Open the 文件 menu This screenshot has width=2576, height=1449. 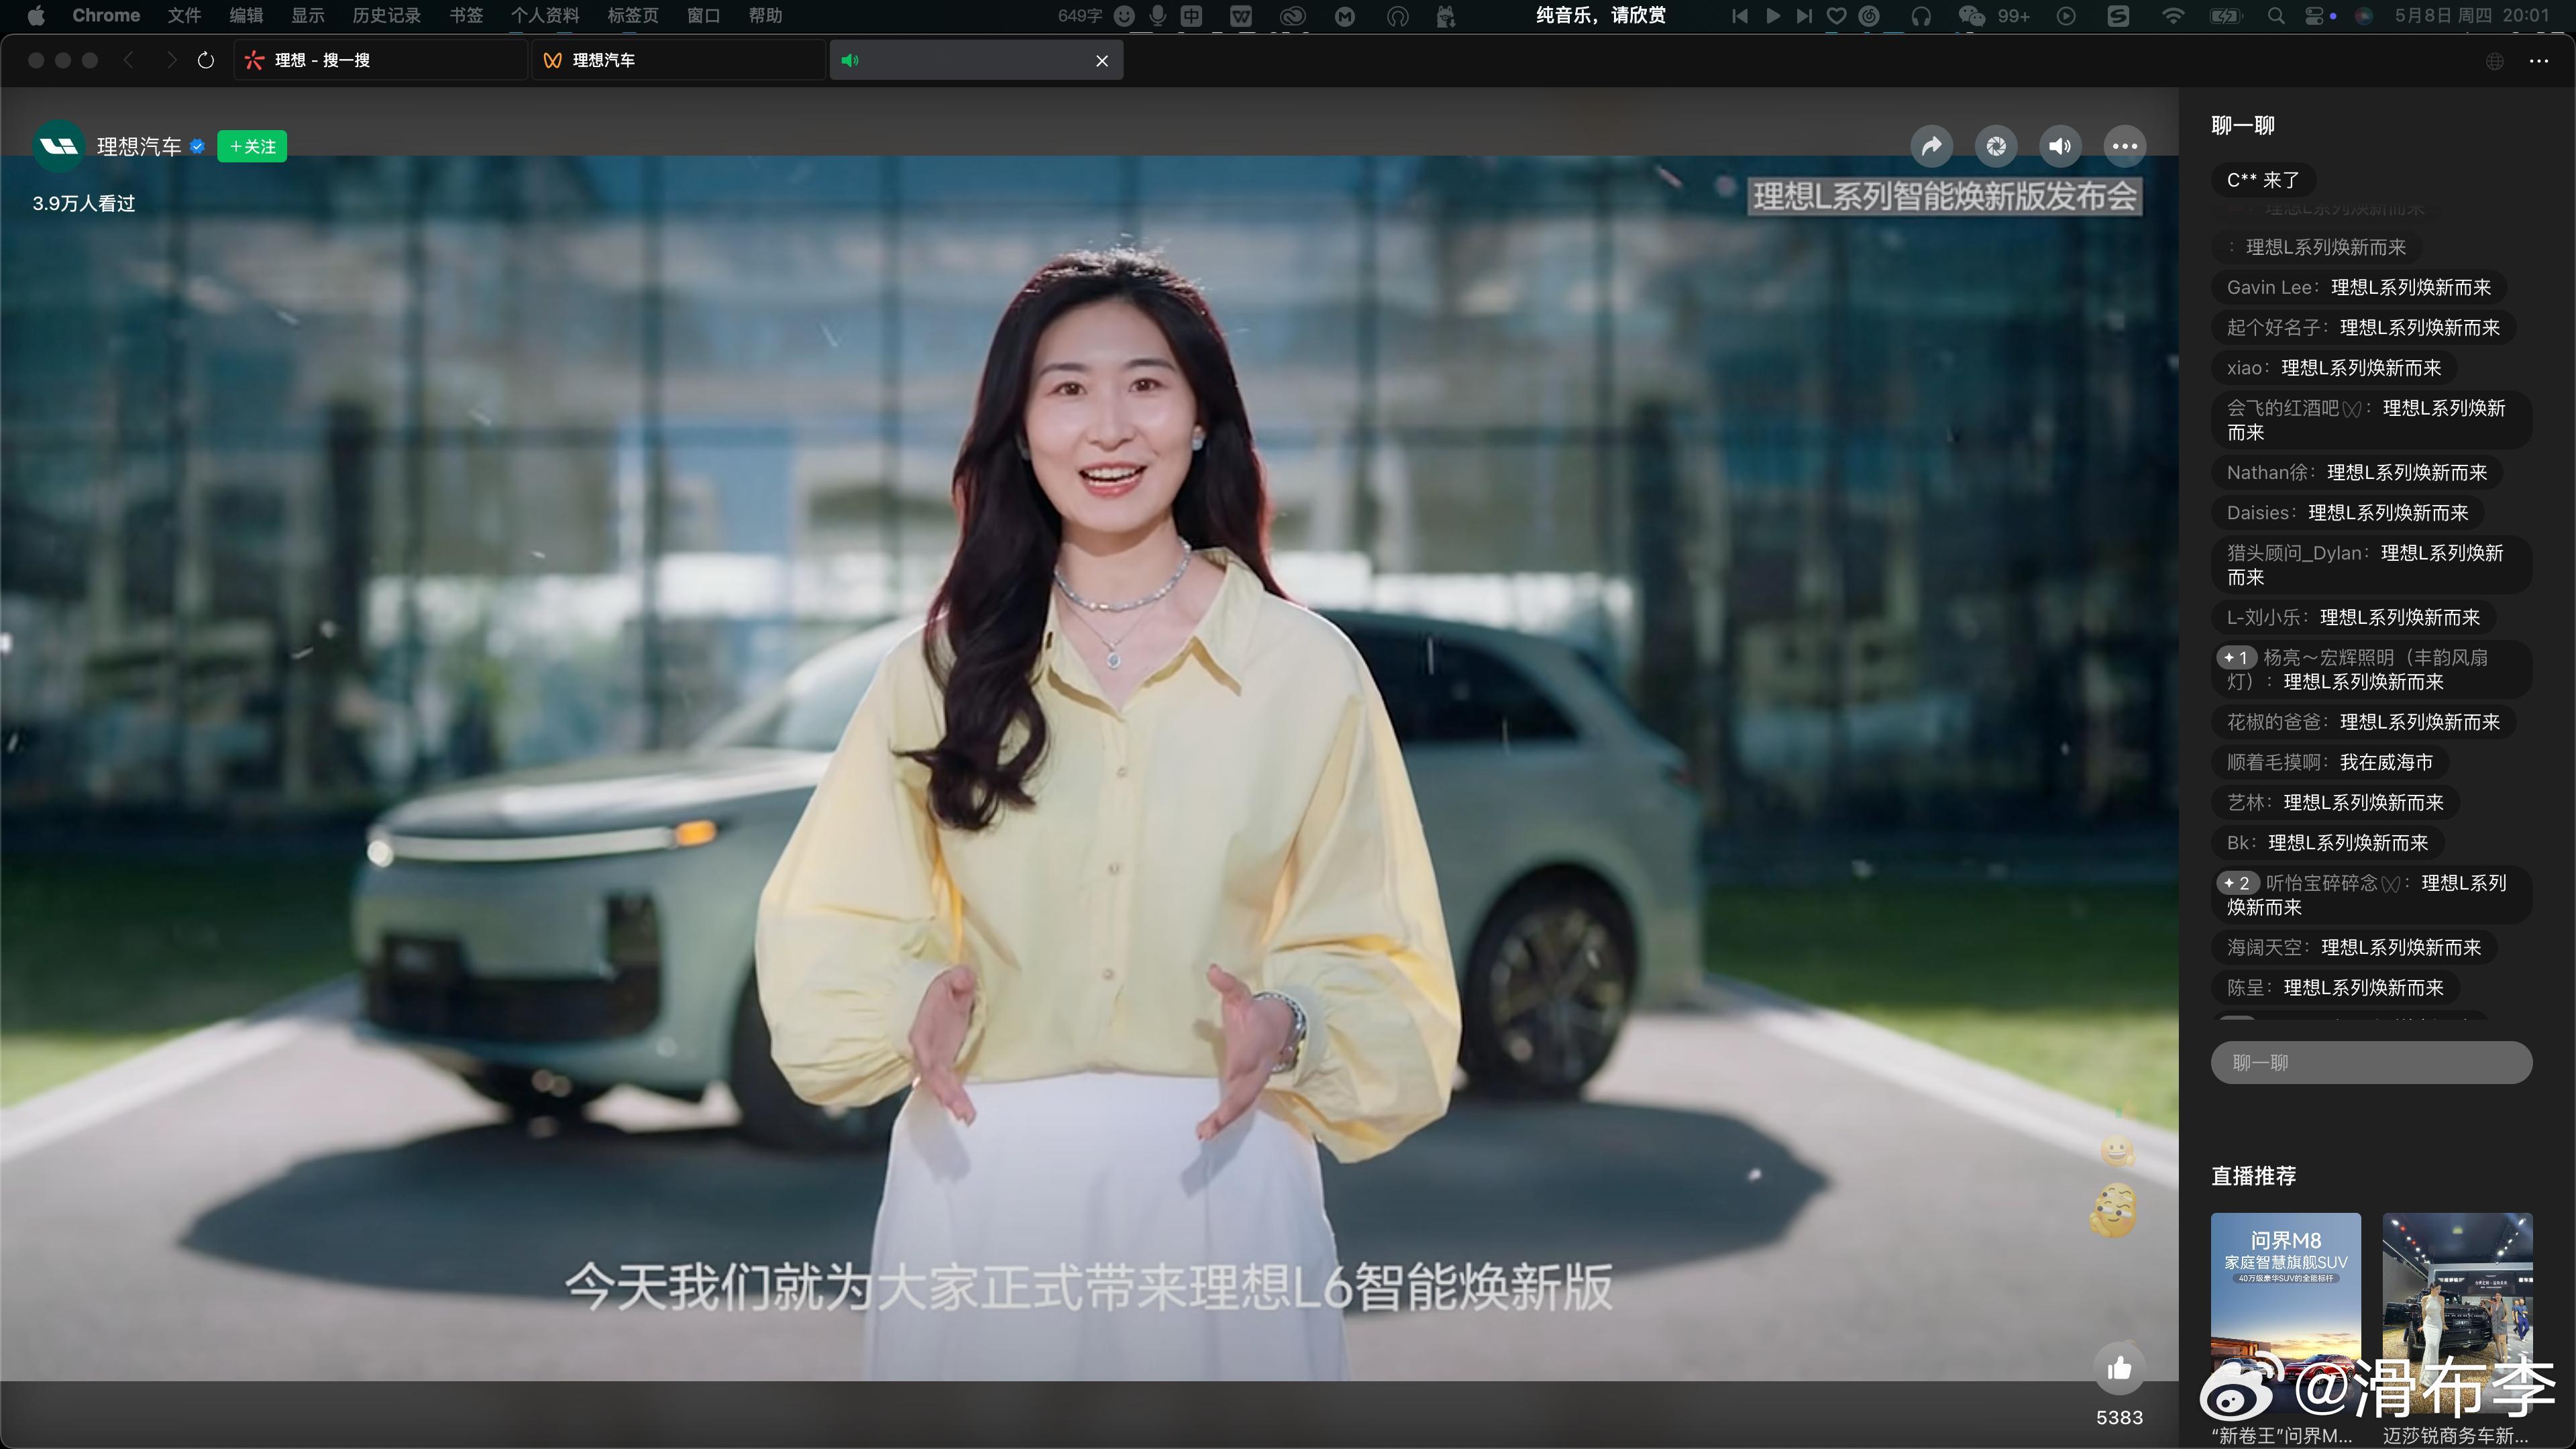click(184, 15)
